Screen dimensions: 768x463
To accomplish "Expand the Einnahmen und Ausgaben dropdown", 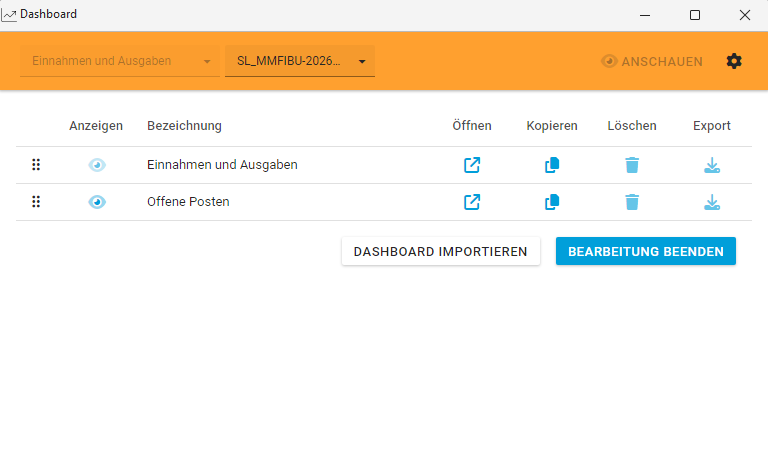I will pos(120,61).
